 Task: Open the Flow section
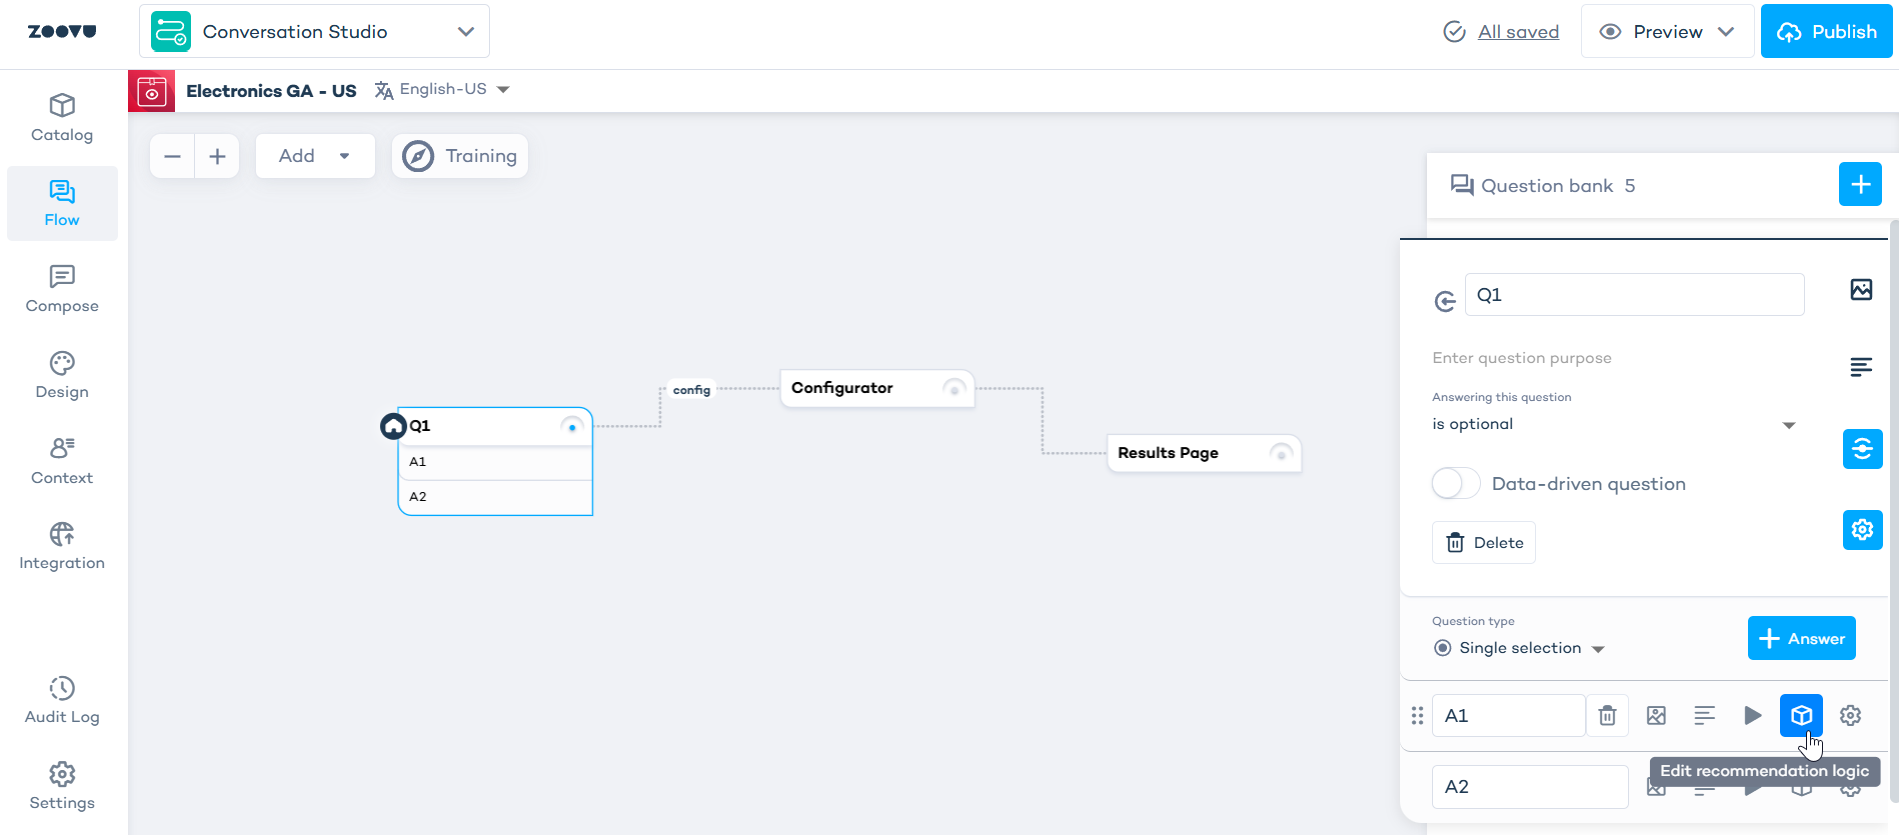point(62,204)
